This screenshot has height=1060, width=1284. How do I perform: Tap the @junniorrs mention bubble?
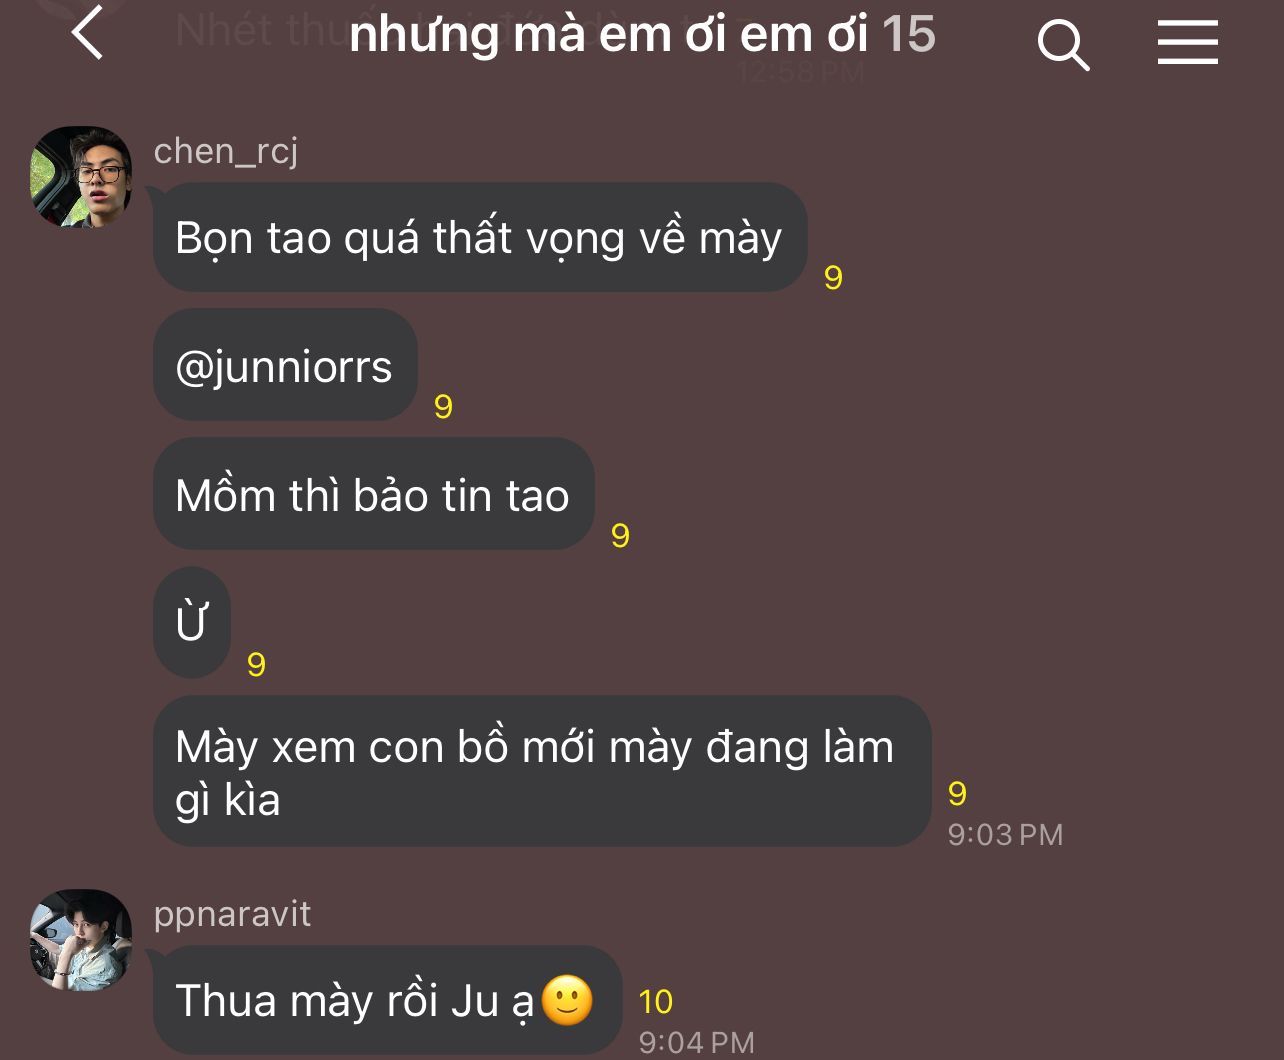click(x=285, y=365)
